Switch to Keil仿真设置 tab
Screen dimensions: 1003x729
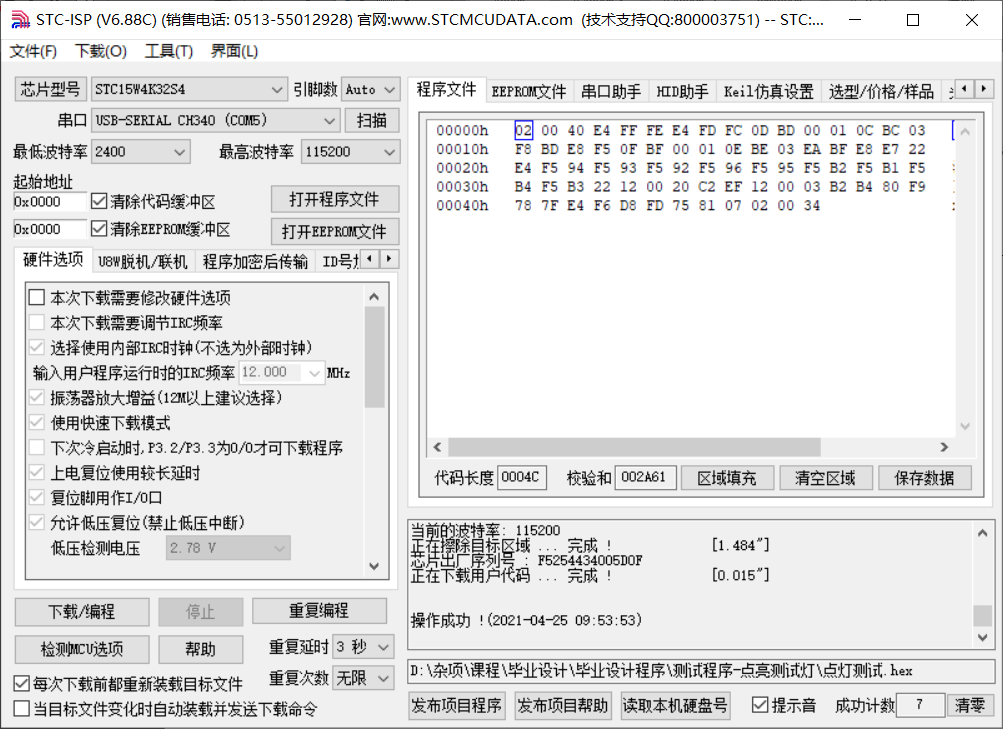(768, 92)
